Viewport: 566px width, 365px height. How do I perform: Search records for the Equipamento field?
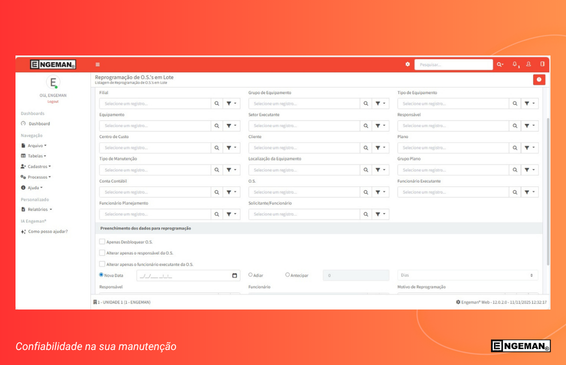pyautogui.click(x=217, y=126)
